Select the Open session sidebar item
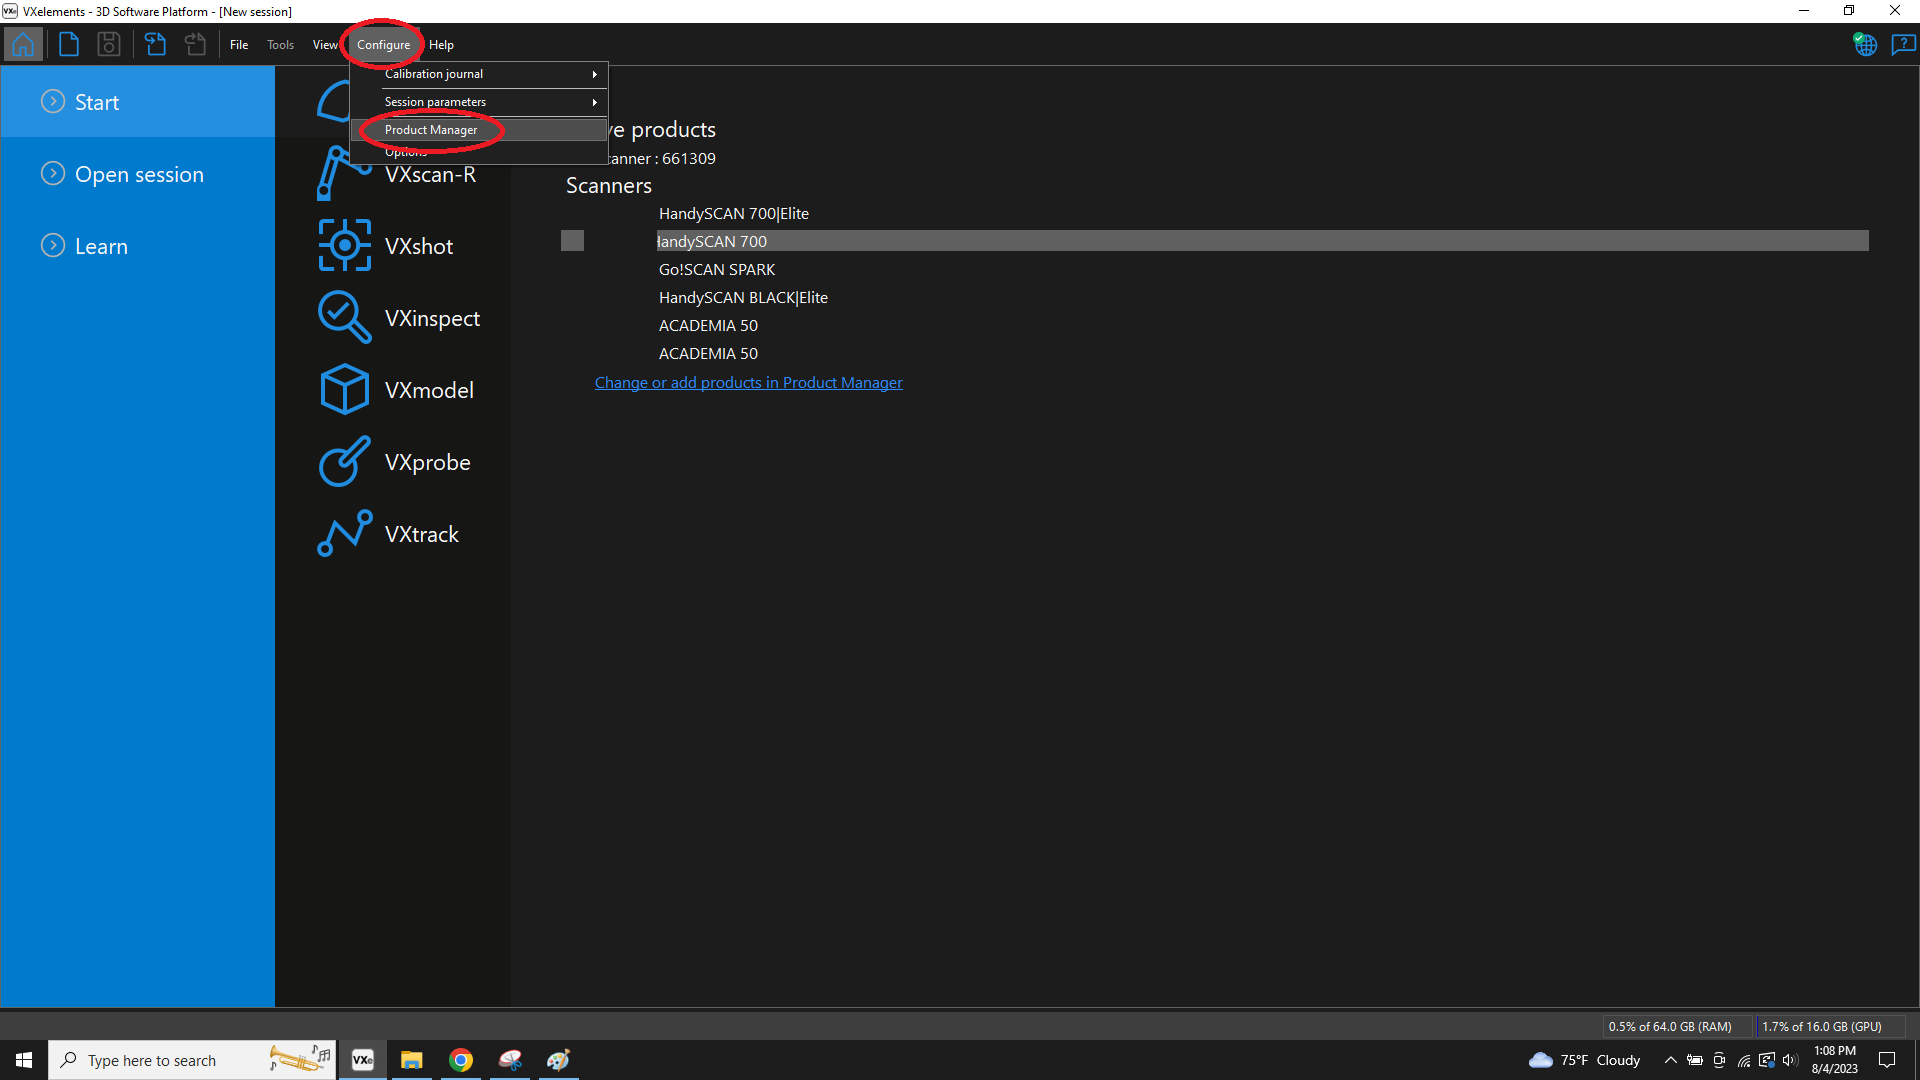Image resolution: width=1920 pixels, height=1080 pixels. point(138,173)
